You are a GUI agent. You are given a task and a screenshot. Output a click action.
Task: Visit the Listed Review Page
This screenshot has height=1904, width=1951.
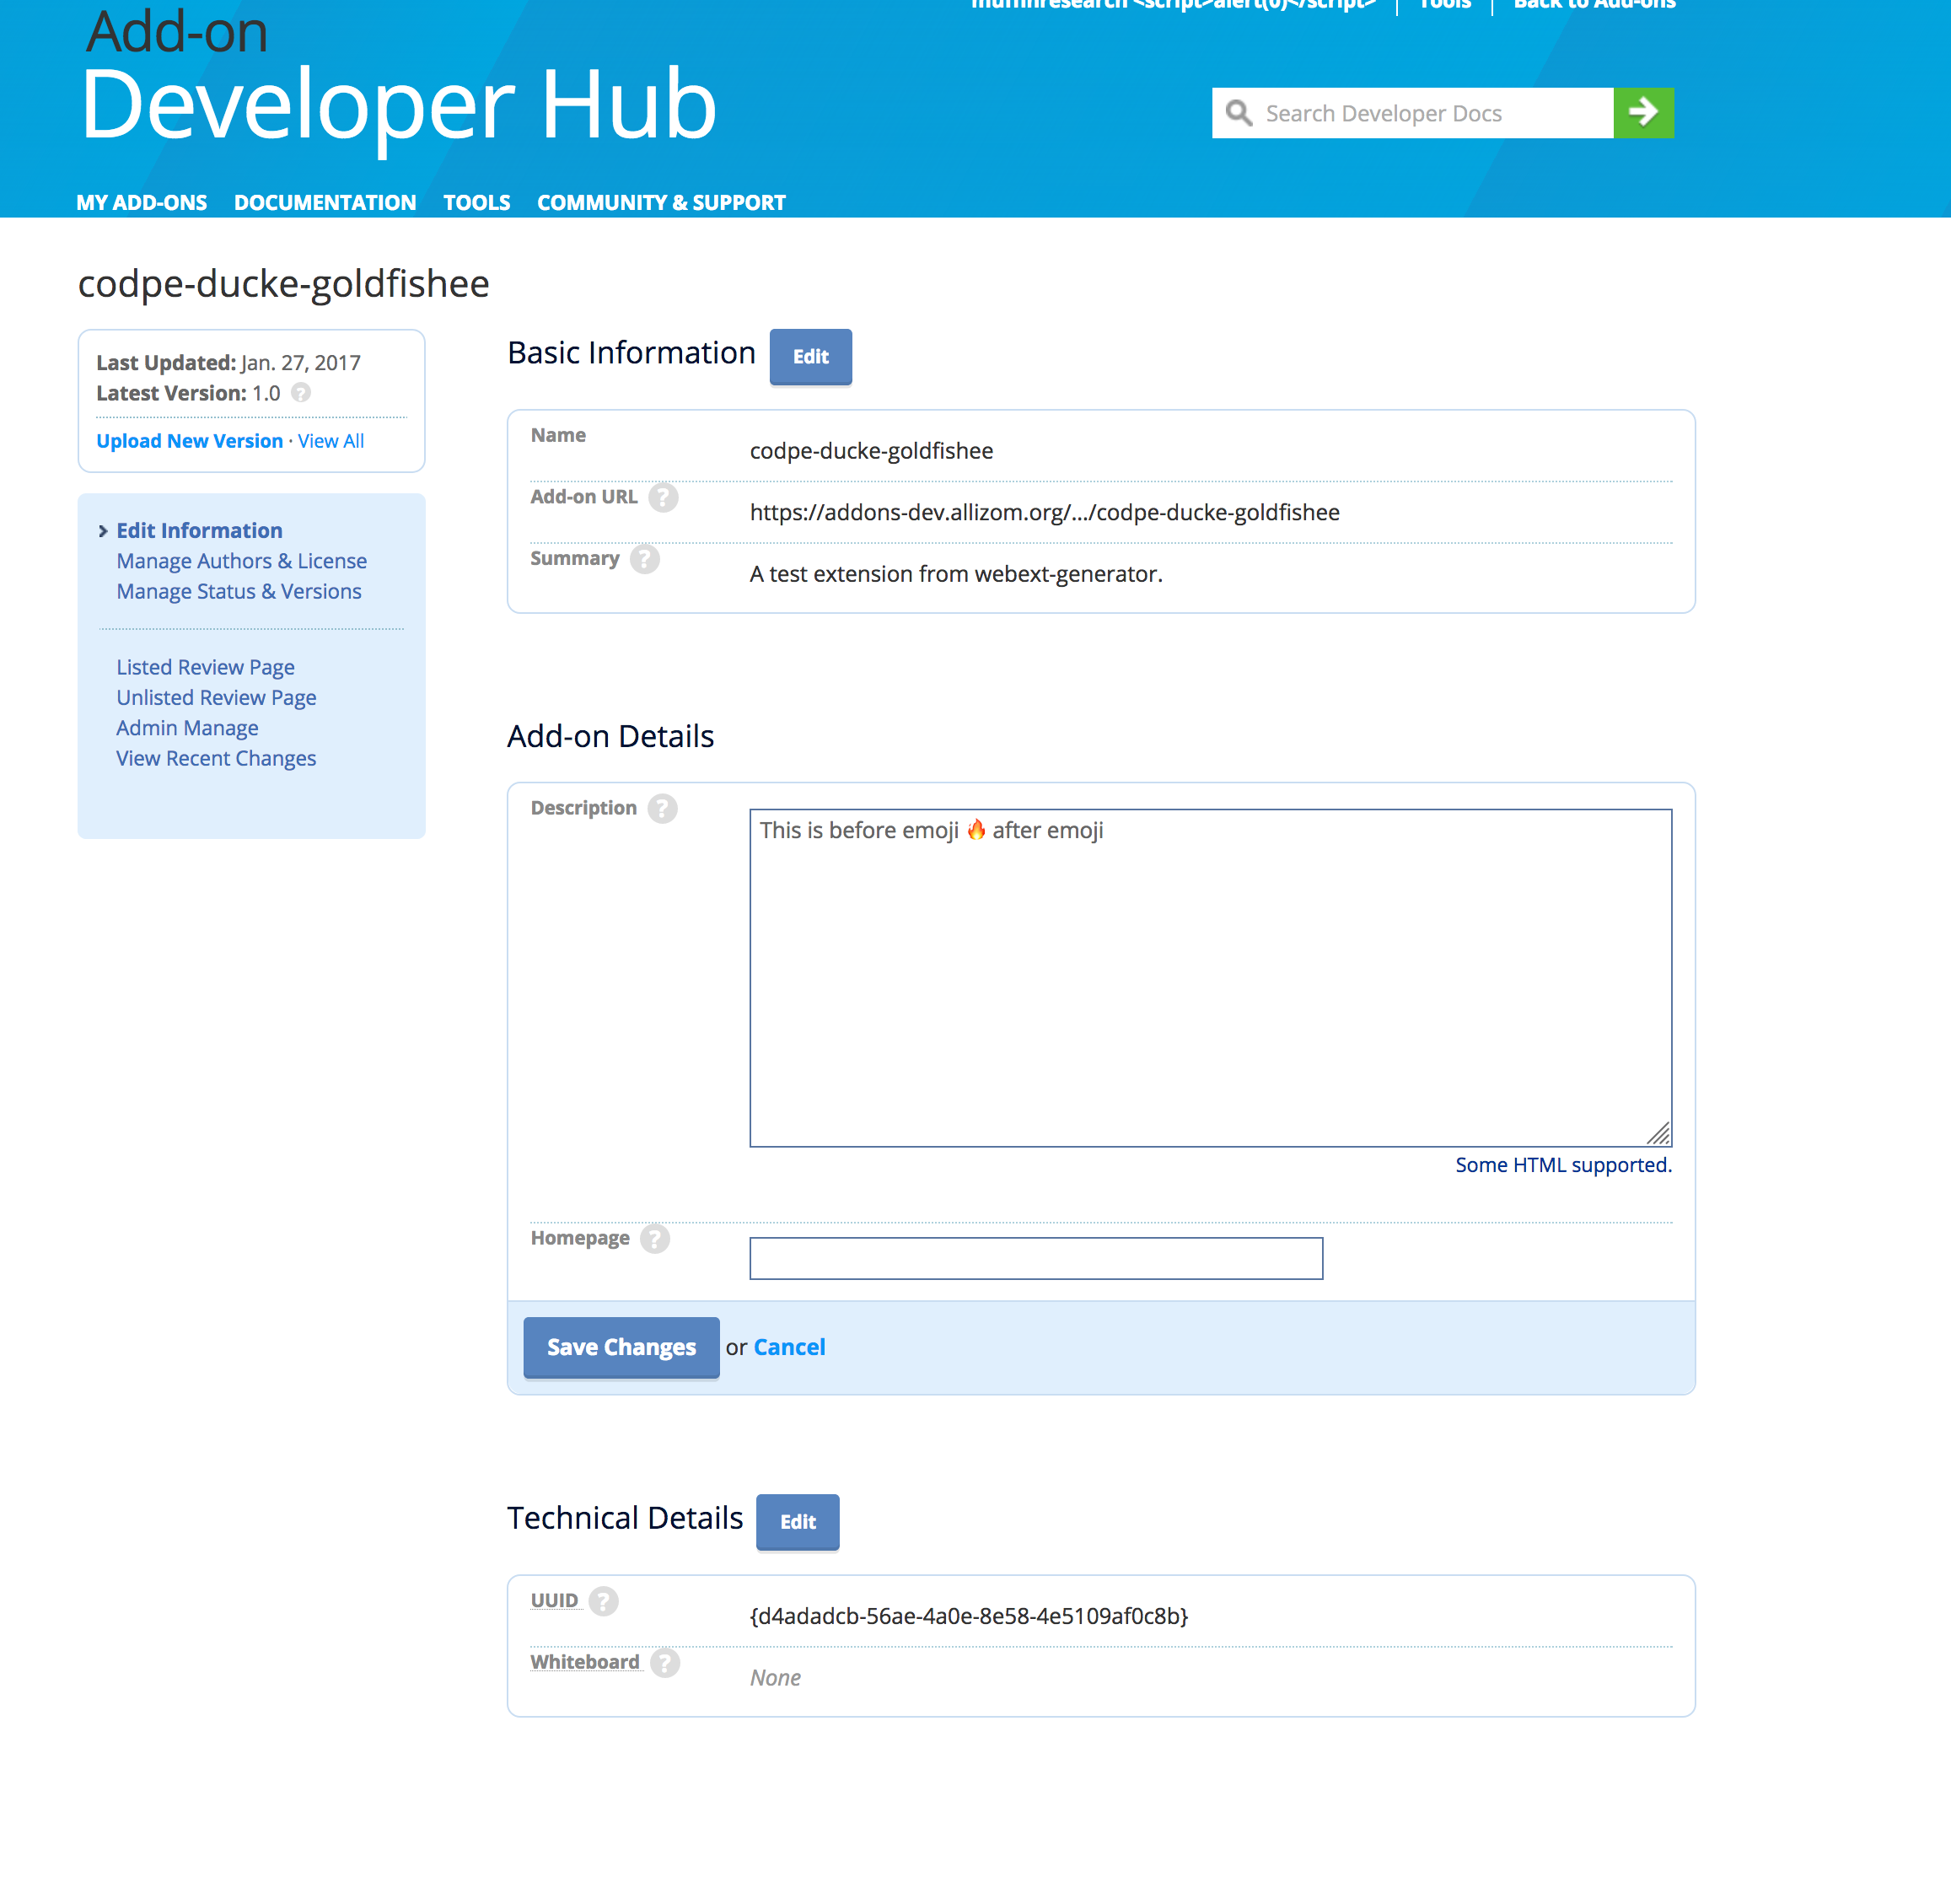[205, 666]
